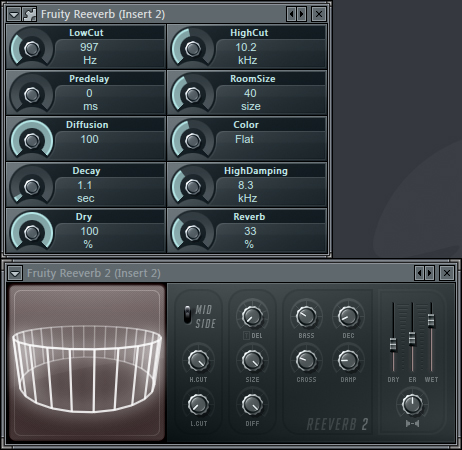The width and height of the screenshot is (462, 450).
Task: Click the Diffusion knob
Action: (32, 141)
